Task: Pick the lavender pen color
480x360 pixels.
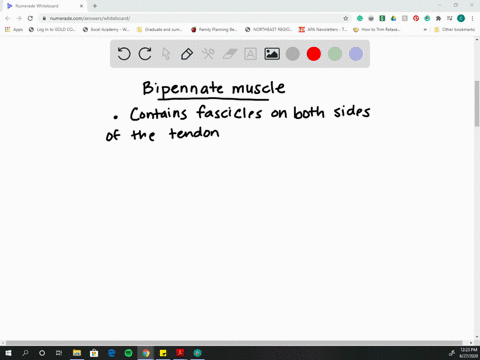Action: point(356,54)
